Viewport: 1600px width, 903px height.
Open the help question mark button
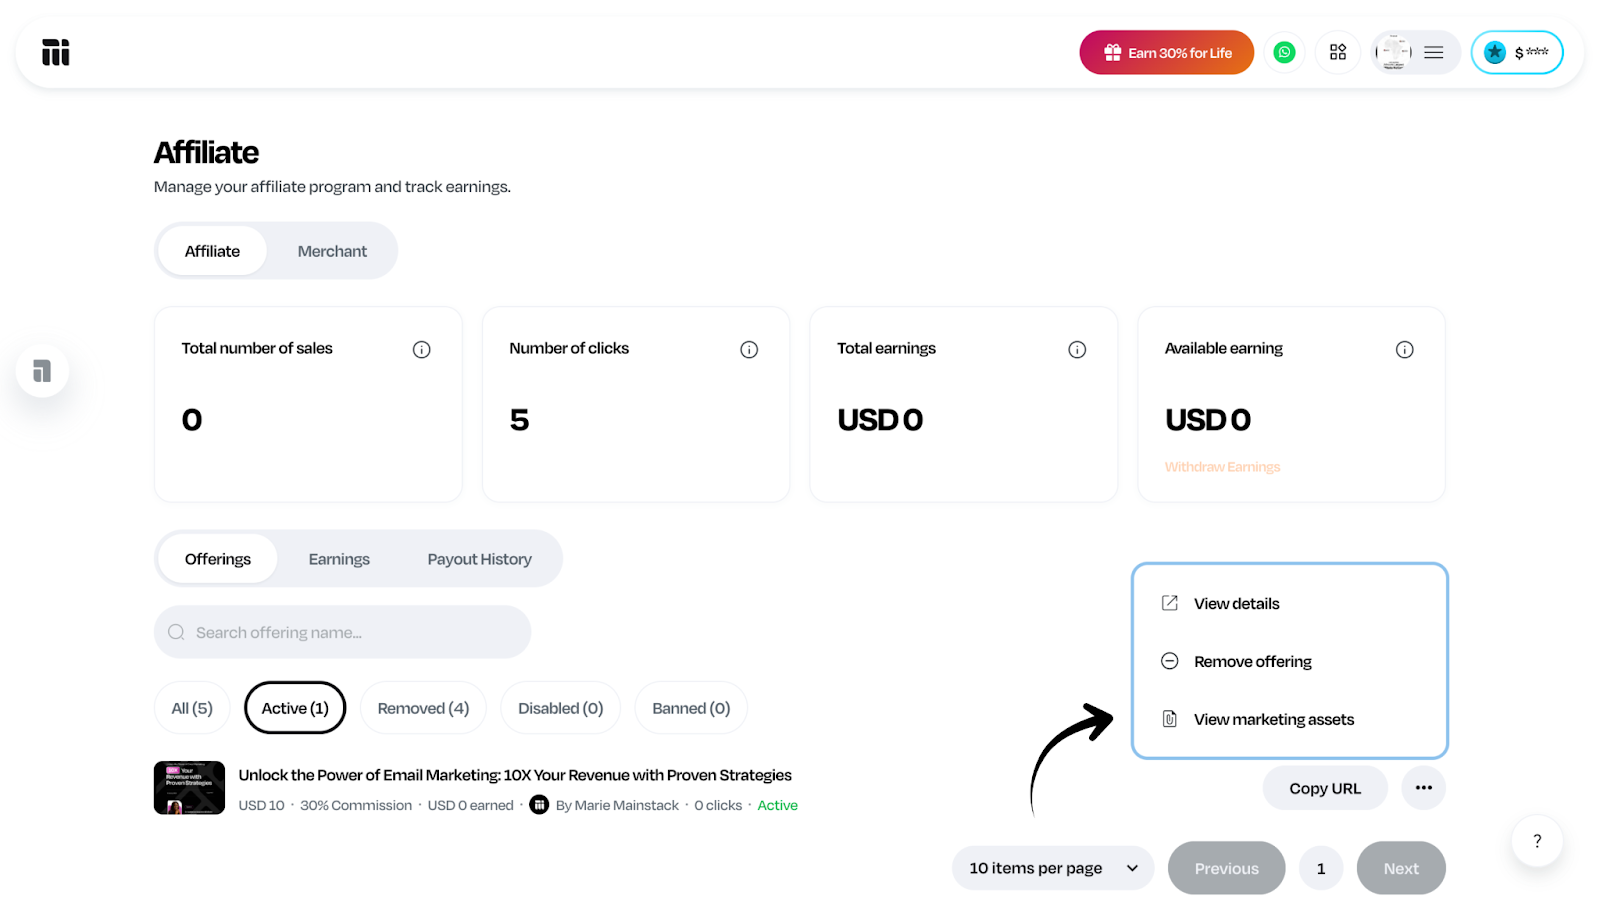tap(1537, 841)
